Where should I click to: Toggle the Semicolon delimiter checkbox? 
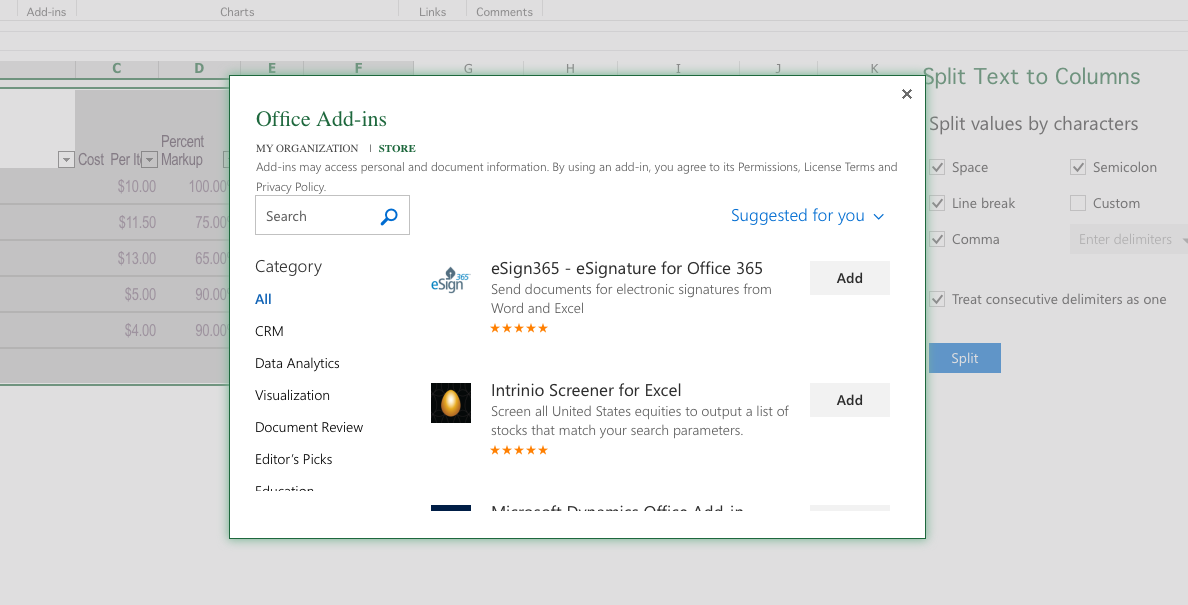pos(1078,167)
